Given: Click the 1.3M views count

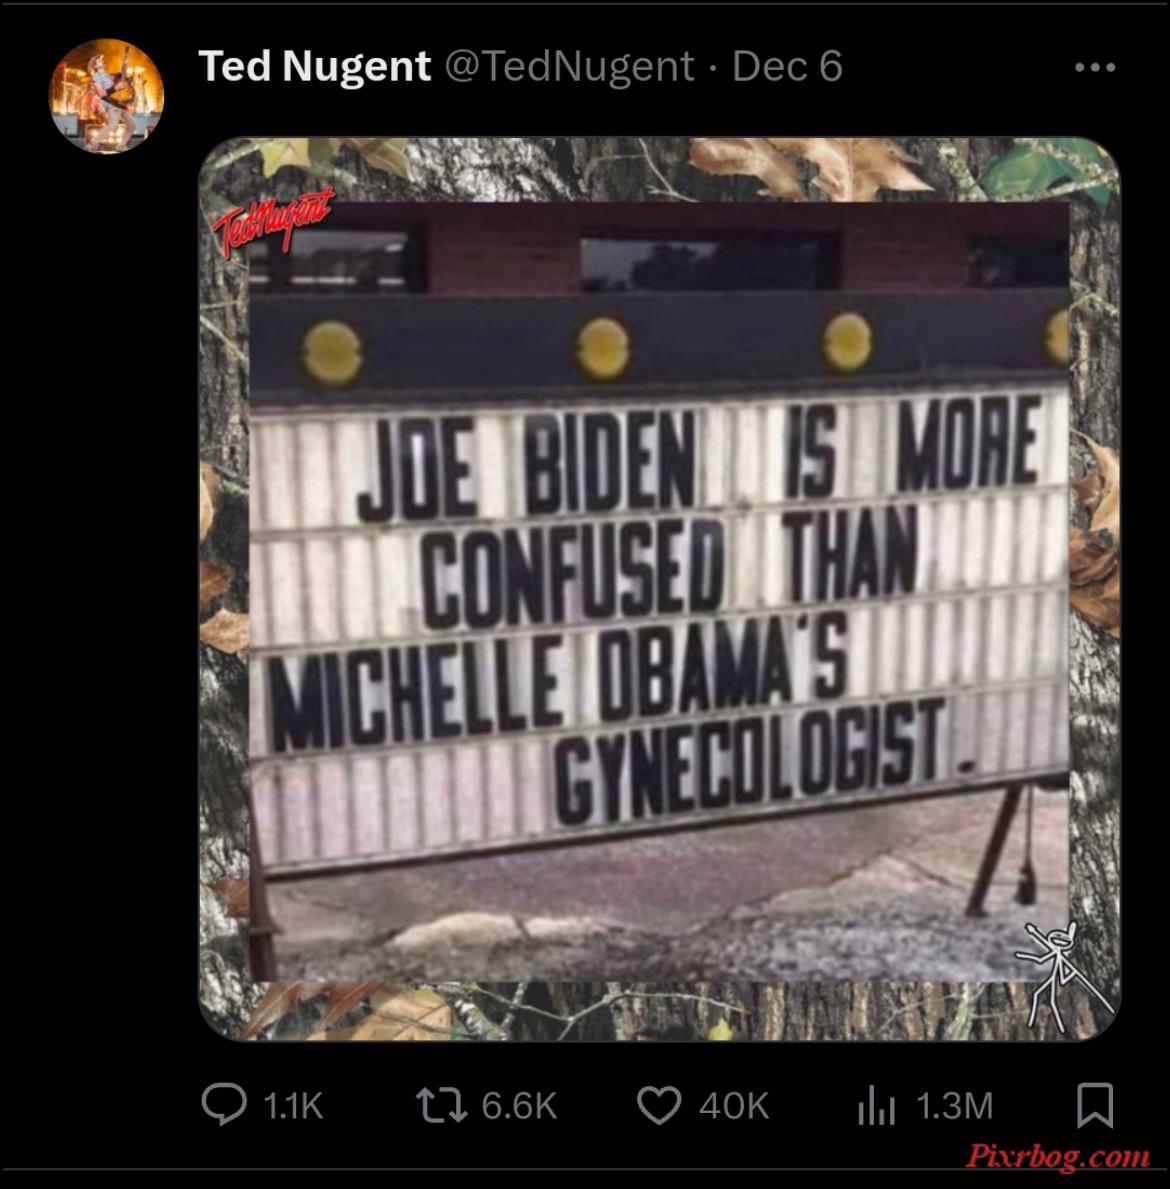Looking at the screenshot, I should [x=955, y=1106].
